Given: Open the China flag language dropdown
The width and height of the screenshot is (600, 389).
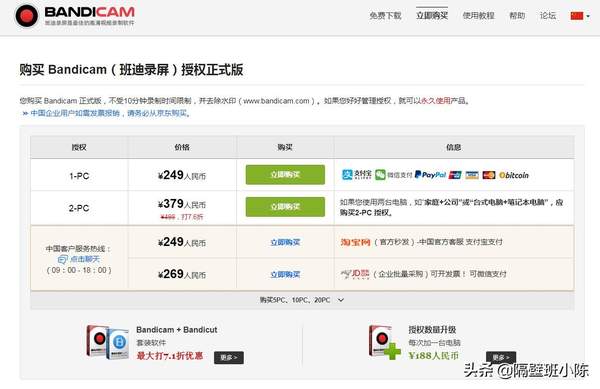Looking at the screenshot, I should (580, 16).
